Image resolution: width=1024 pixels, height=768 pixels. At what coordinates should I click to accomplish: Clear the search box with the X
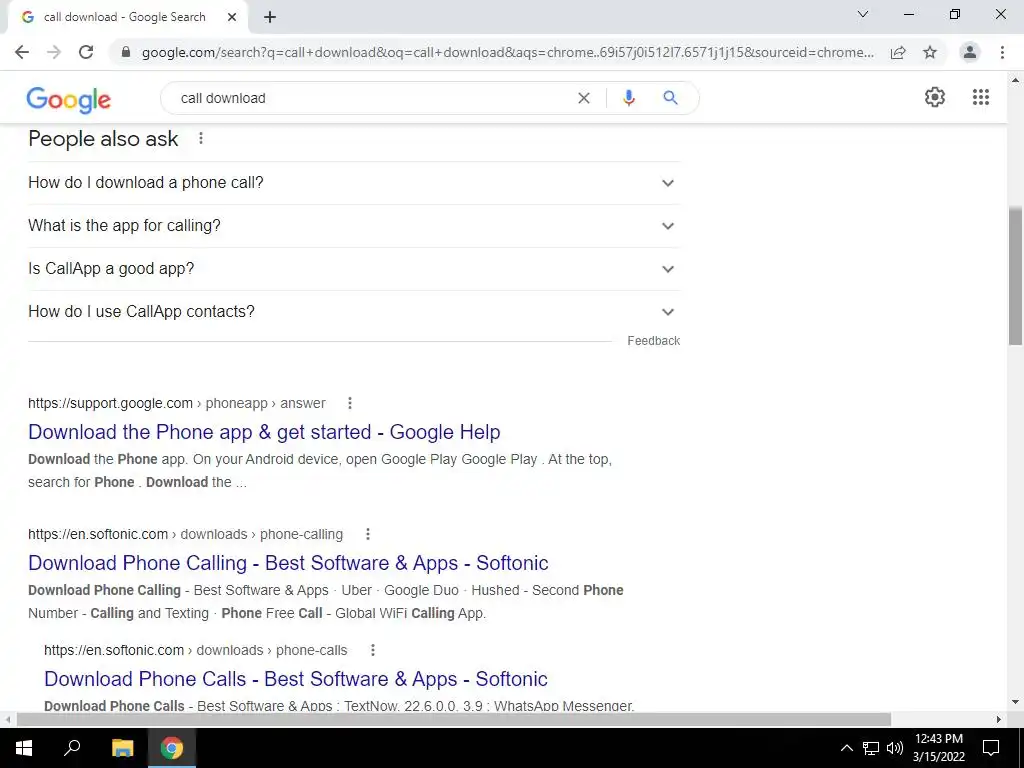tap(584, 98)
